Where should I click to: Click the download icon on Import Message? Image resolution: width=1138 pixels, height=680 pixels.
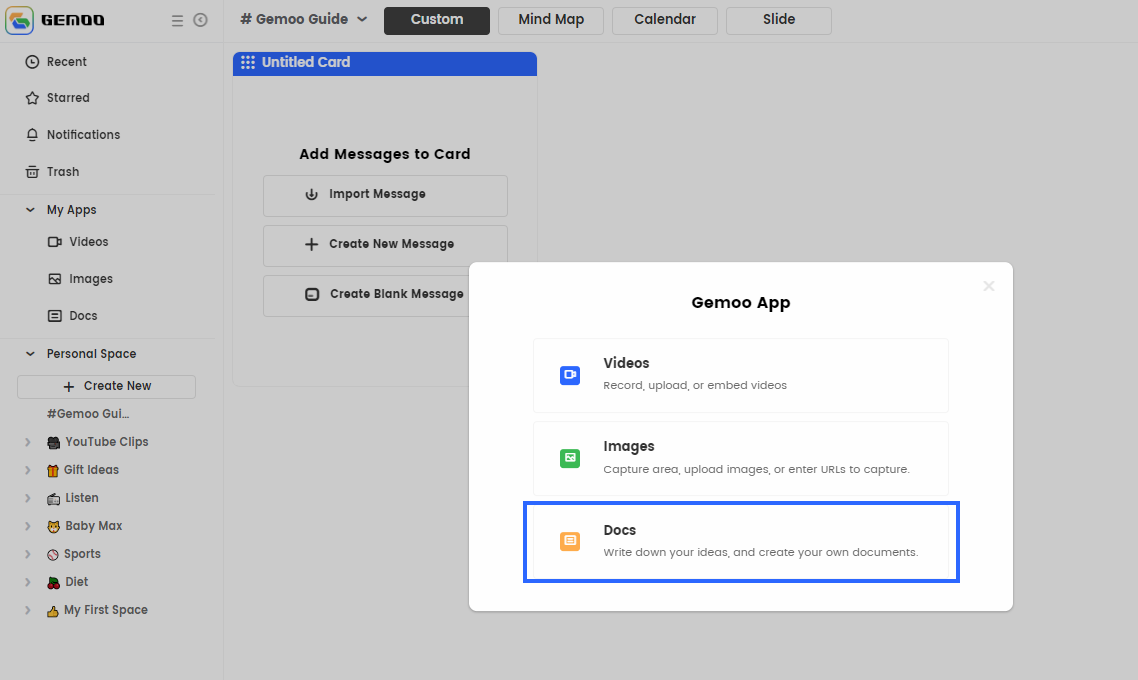(x=311, y=194)
